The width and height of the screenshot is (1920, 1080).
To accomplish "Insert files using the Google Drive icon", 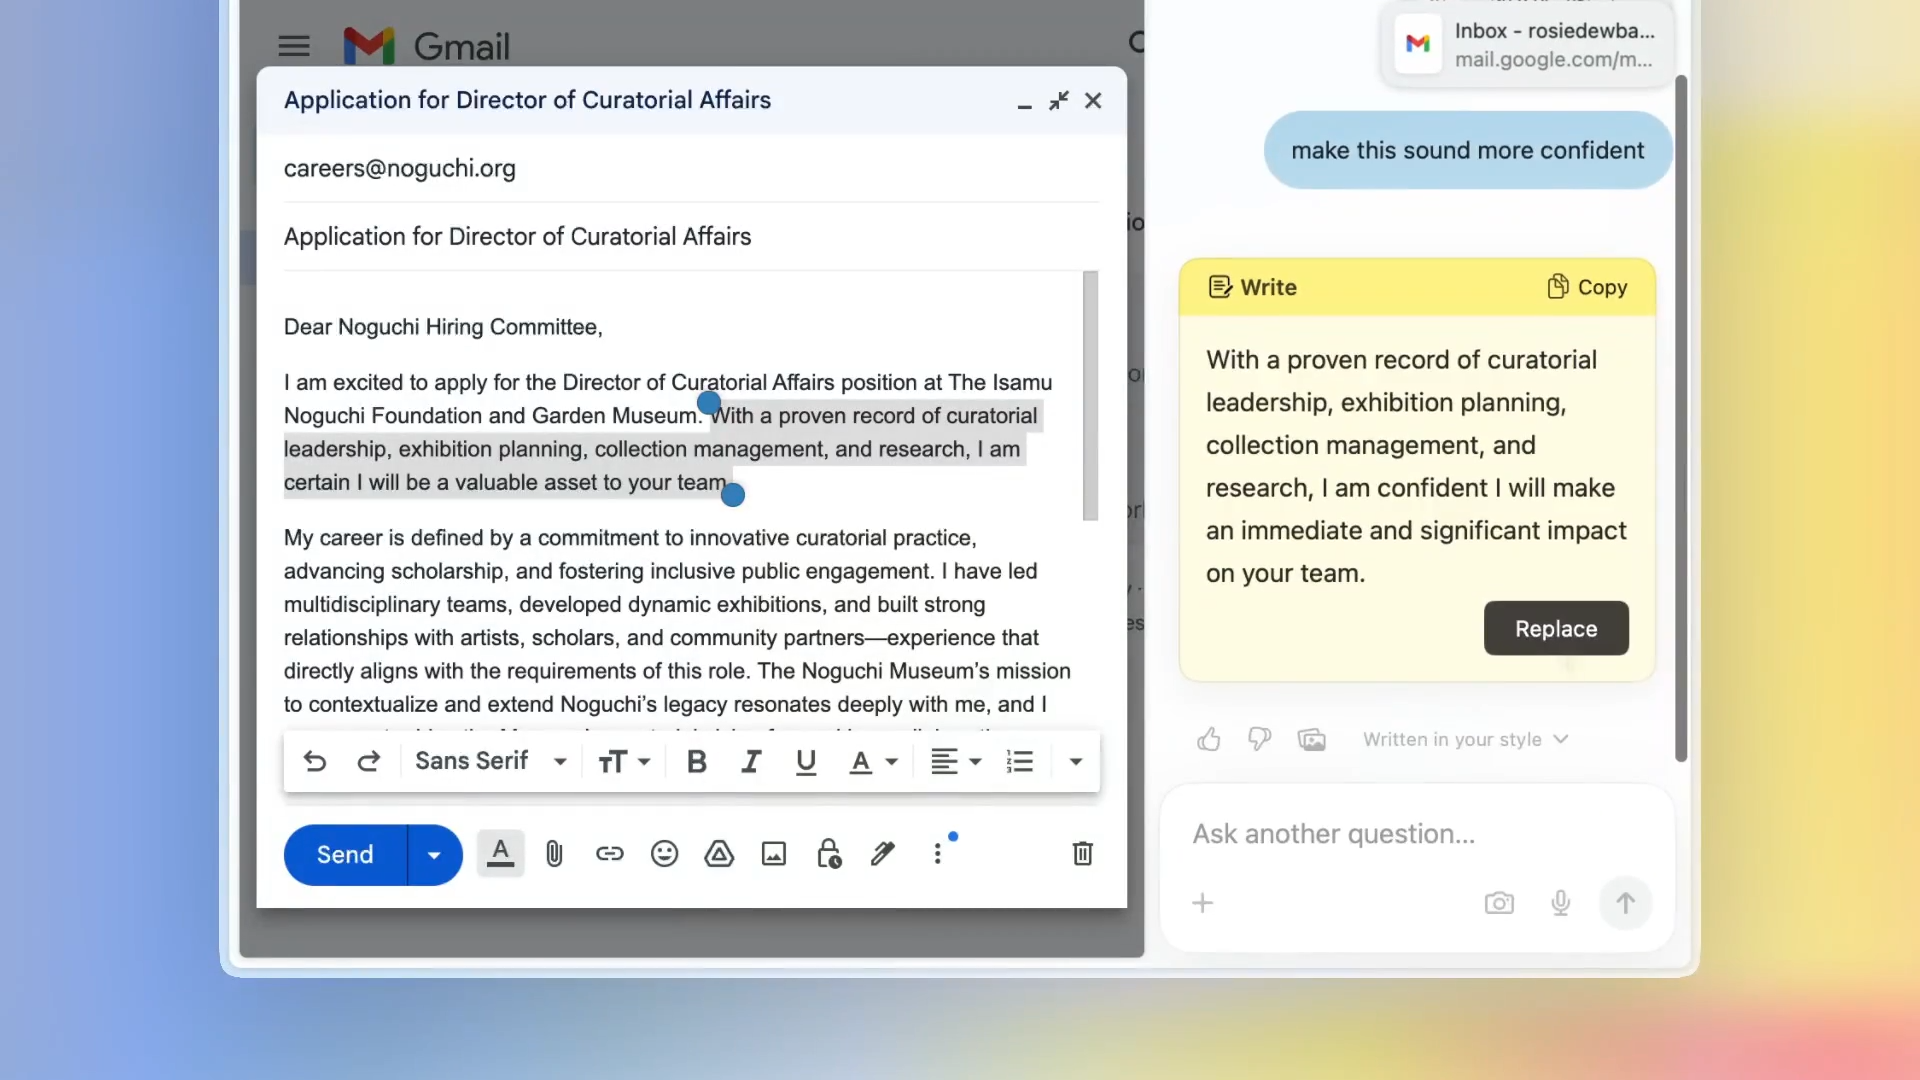I will tap(719, 854).
